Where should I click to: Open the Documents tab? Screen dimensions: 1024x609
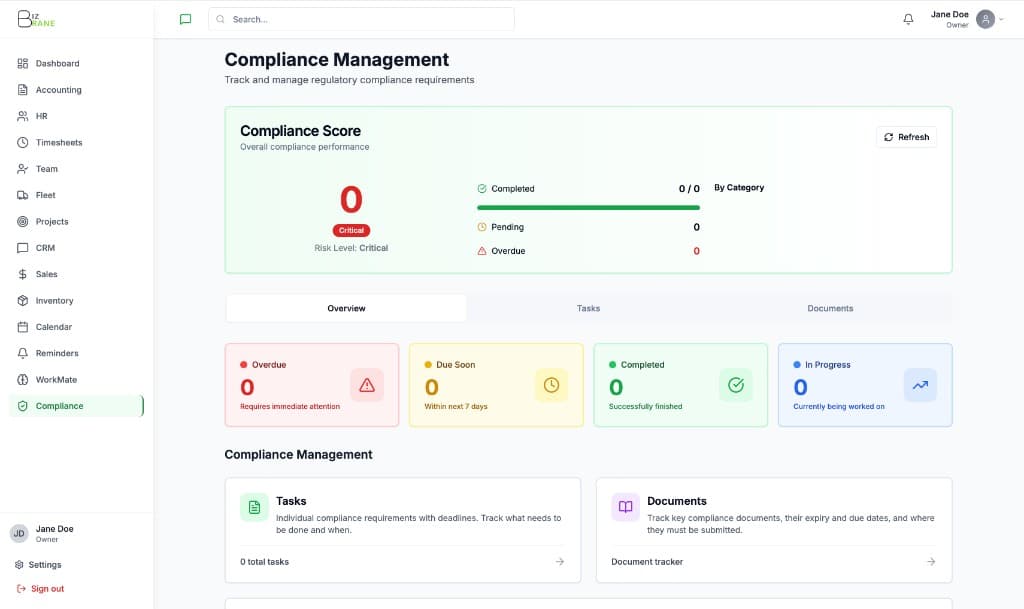[830, 308]
